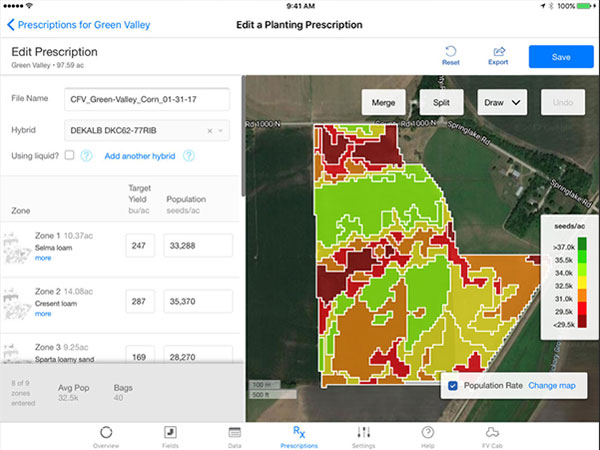
Task: Open the Data tab icon
Action: coord(234,430)
